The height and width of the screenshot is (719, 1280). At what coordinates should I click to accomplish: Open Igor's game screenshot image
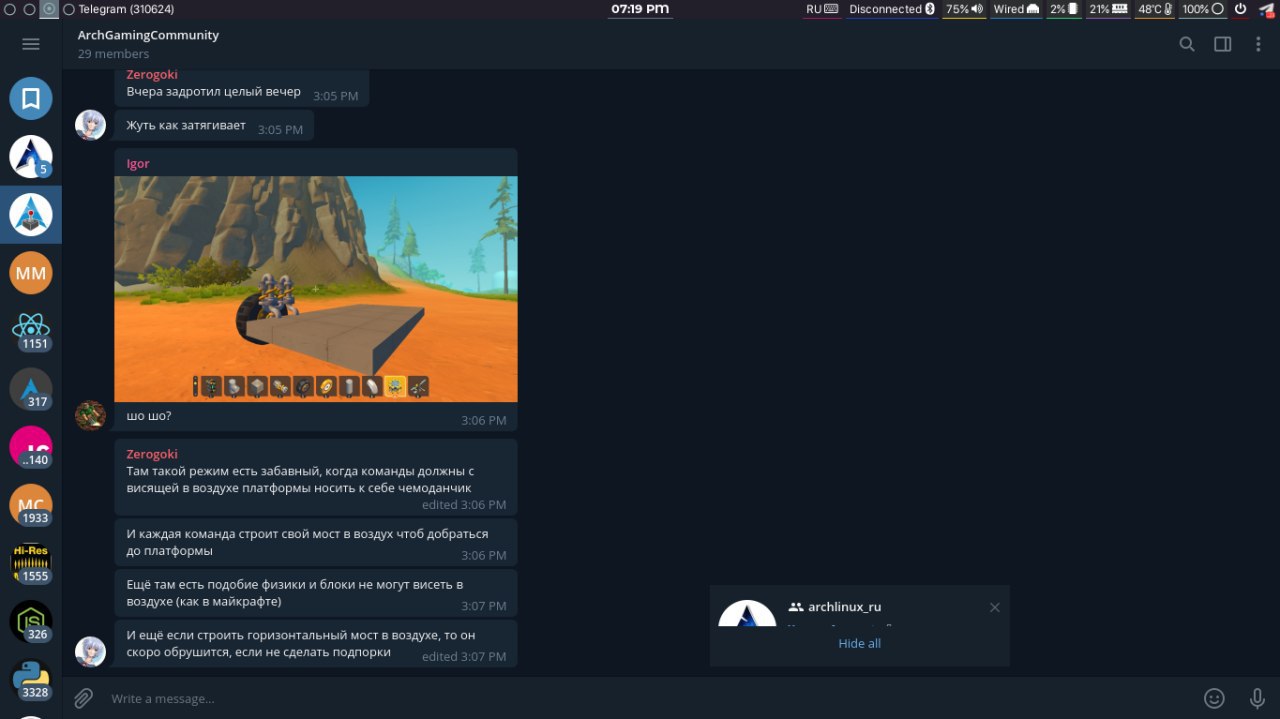316,289
